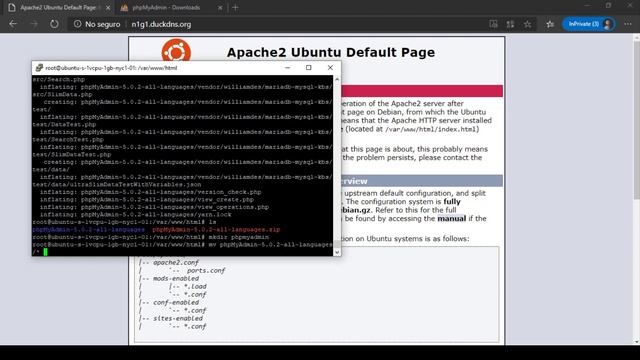Click the 'view_operations.php' line in terminal
This screenshot has width=640, height=360.
(x=154, y=207)
